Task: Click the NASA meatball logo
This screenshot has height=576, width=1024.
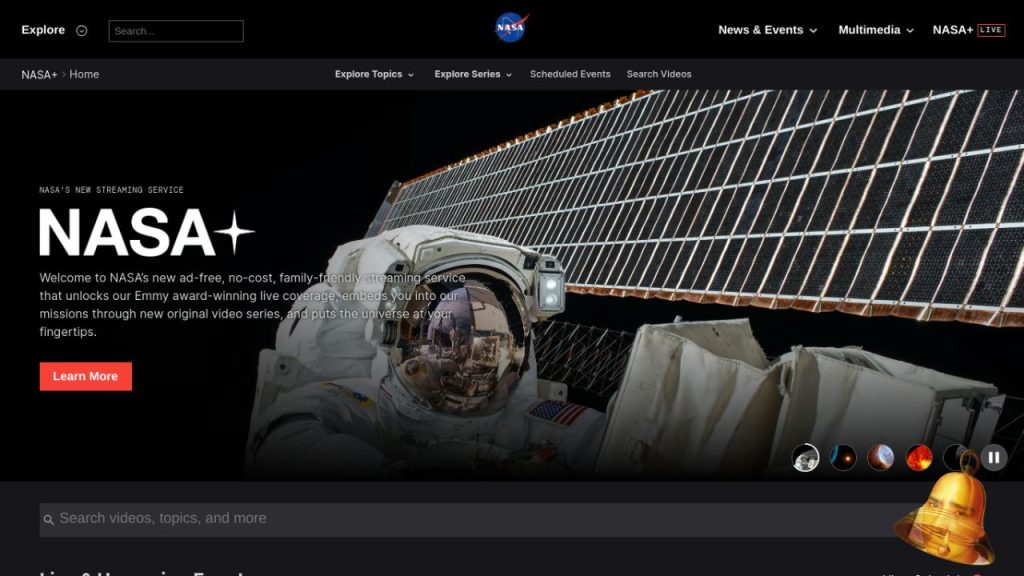Action: pyautogui.click(x=511, y=28)
